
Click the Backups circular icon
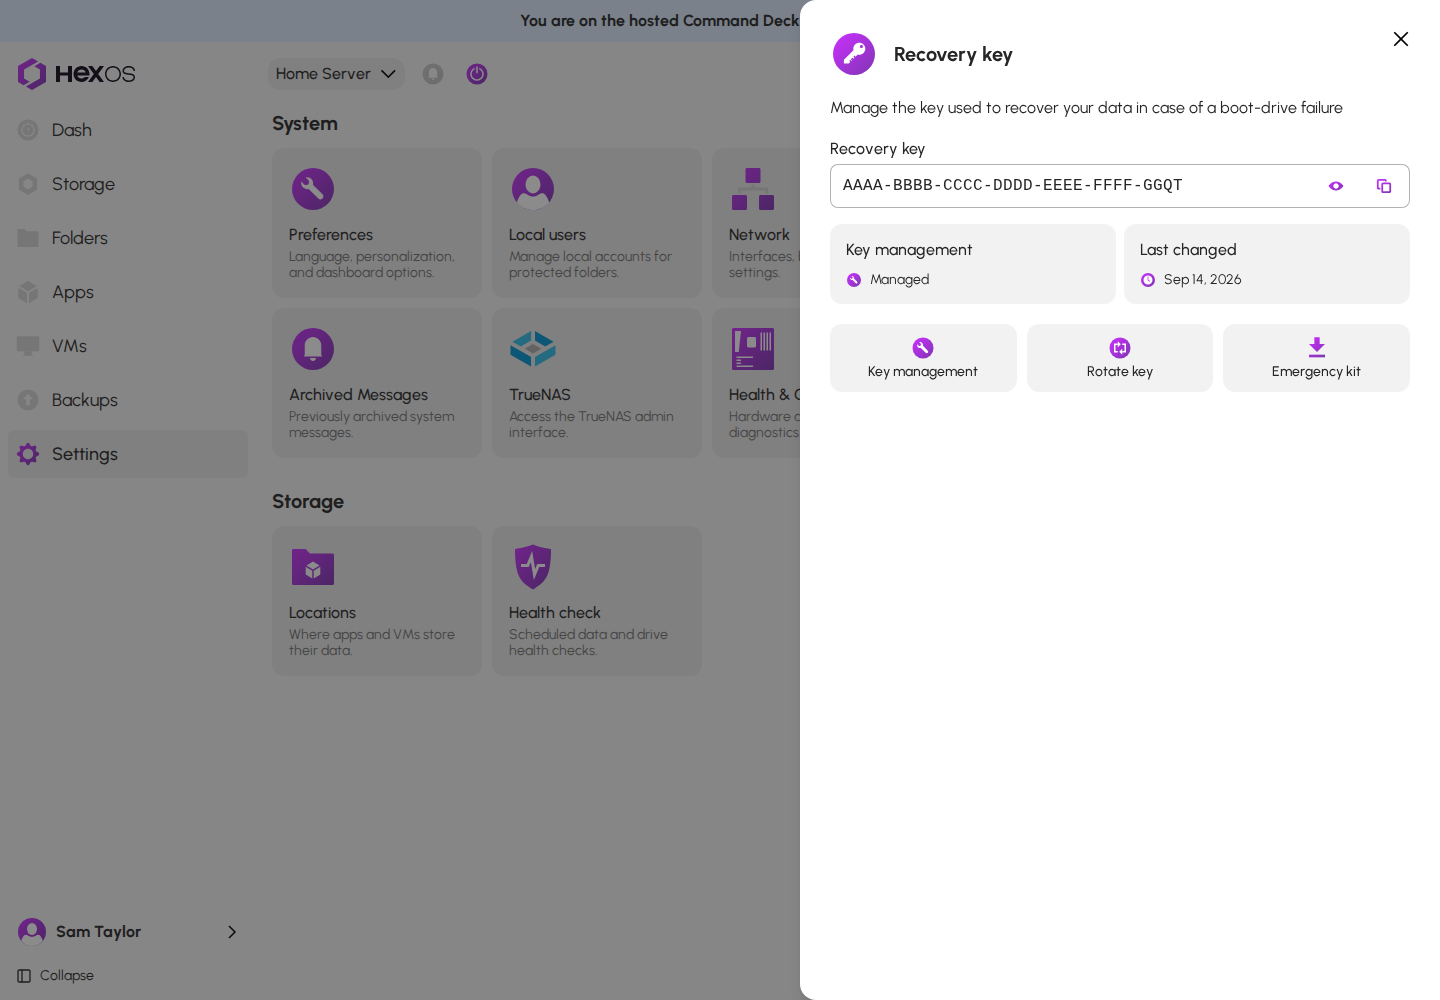tap(28, 400)
